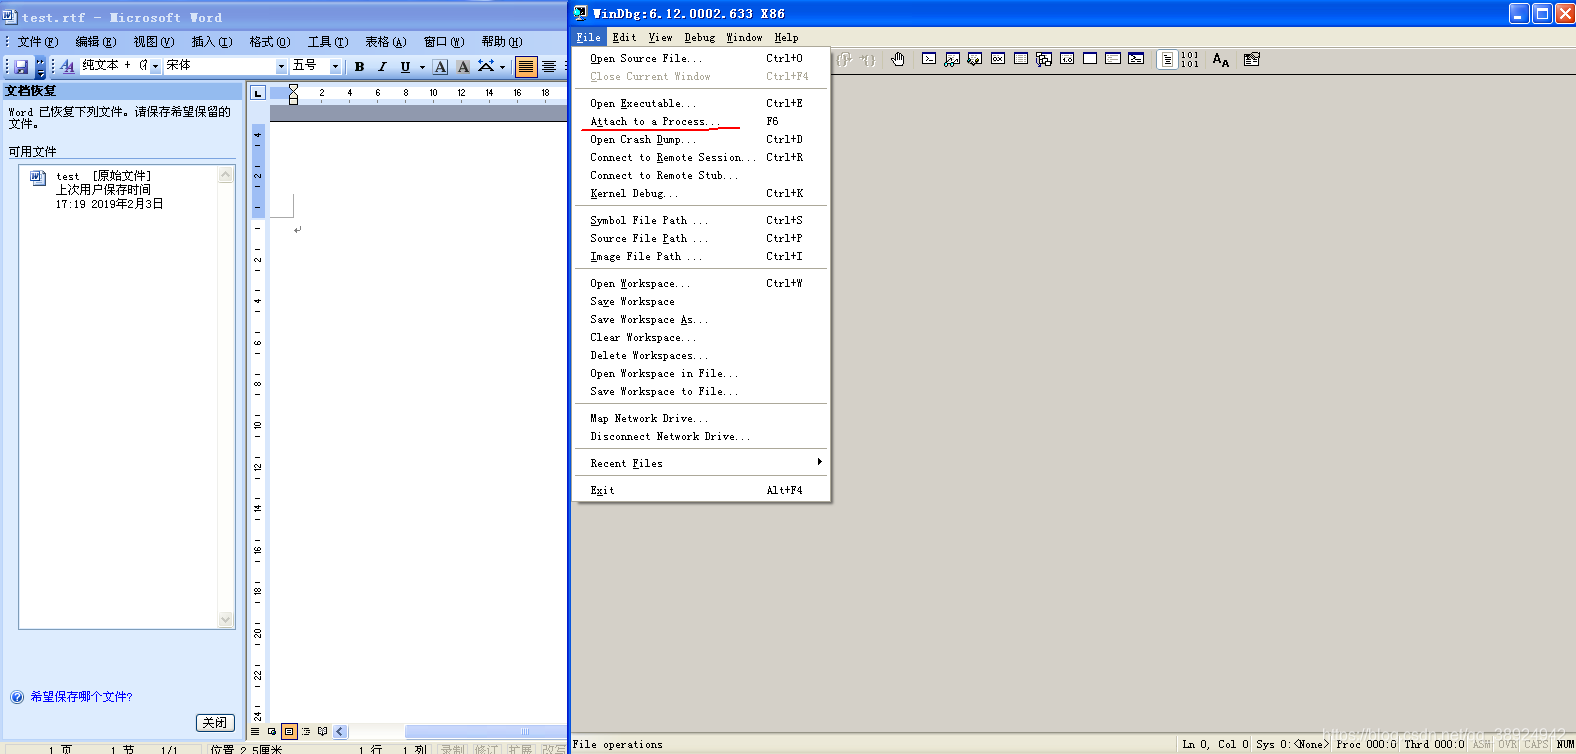1576x754 pixels.
Task: Click the Character Shading icon in Word
Action: click(x=463, y=67)
